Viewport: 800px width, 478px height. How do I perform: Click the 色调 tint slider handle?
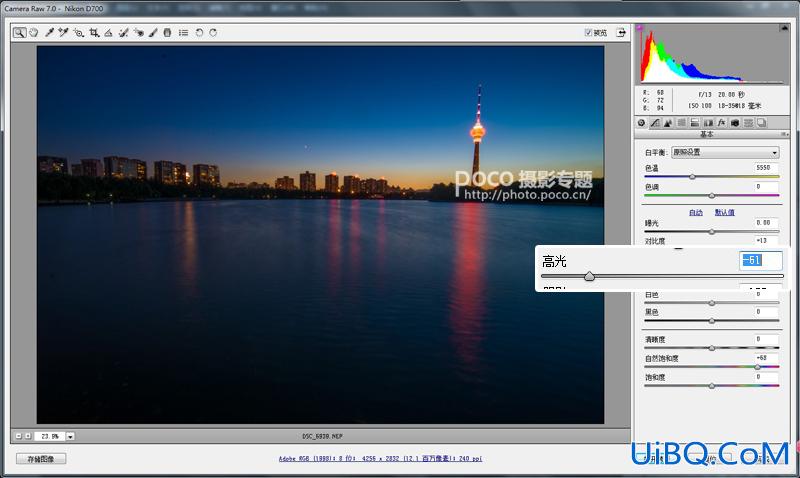pyautogui.click(x=712, y=196)
